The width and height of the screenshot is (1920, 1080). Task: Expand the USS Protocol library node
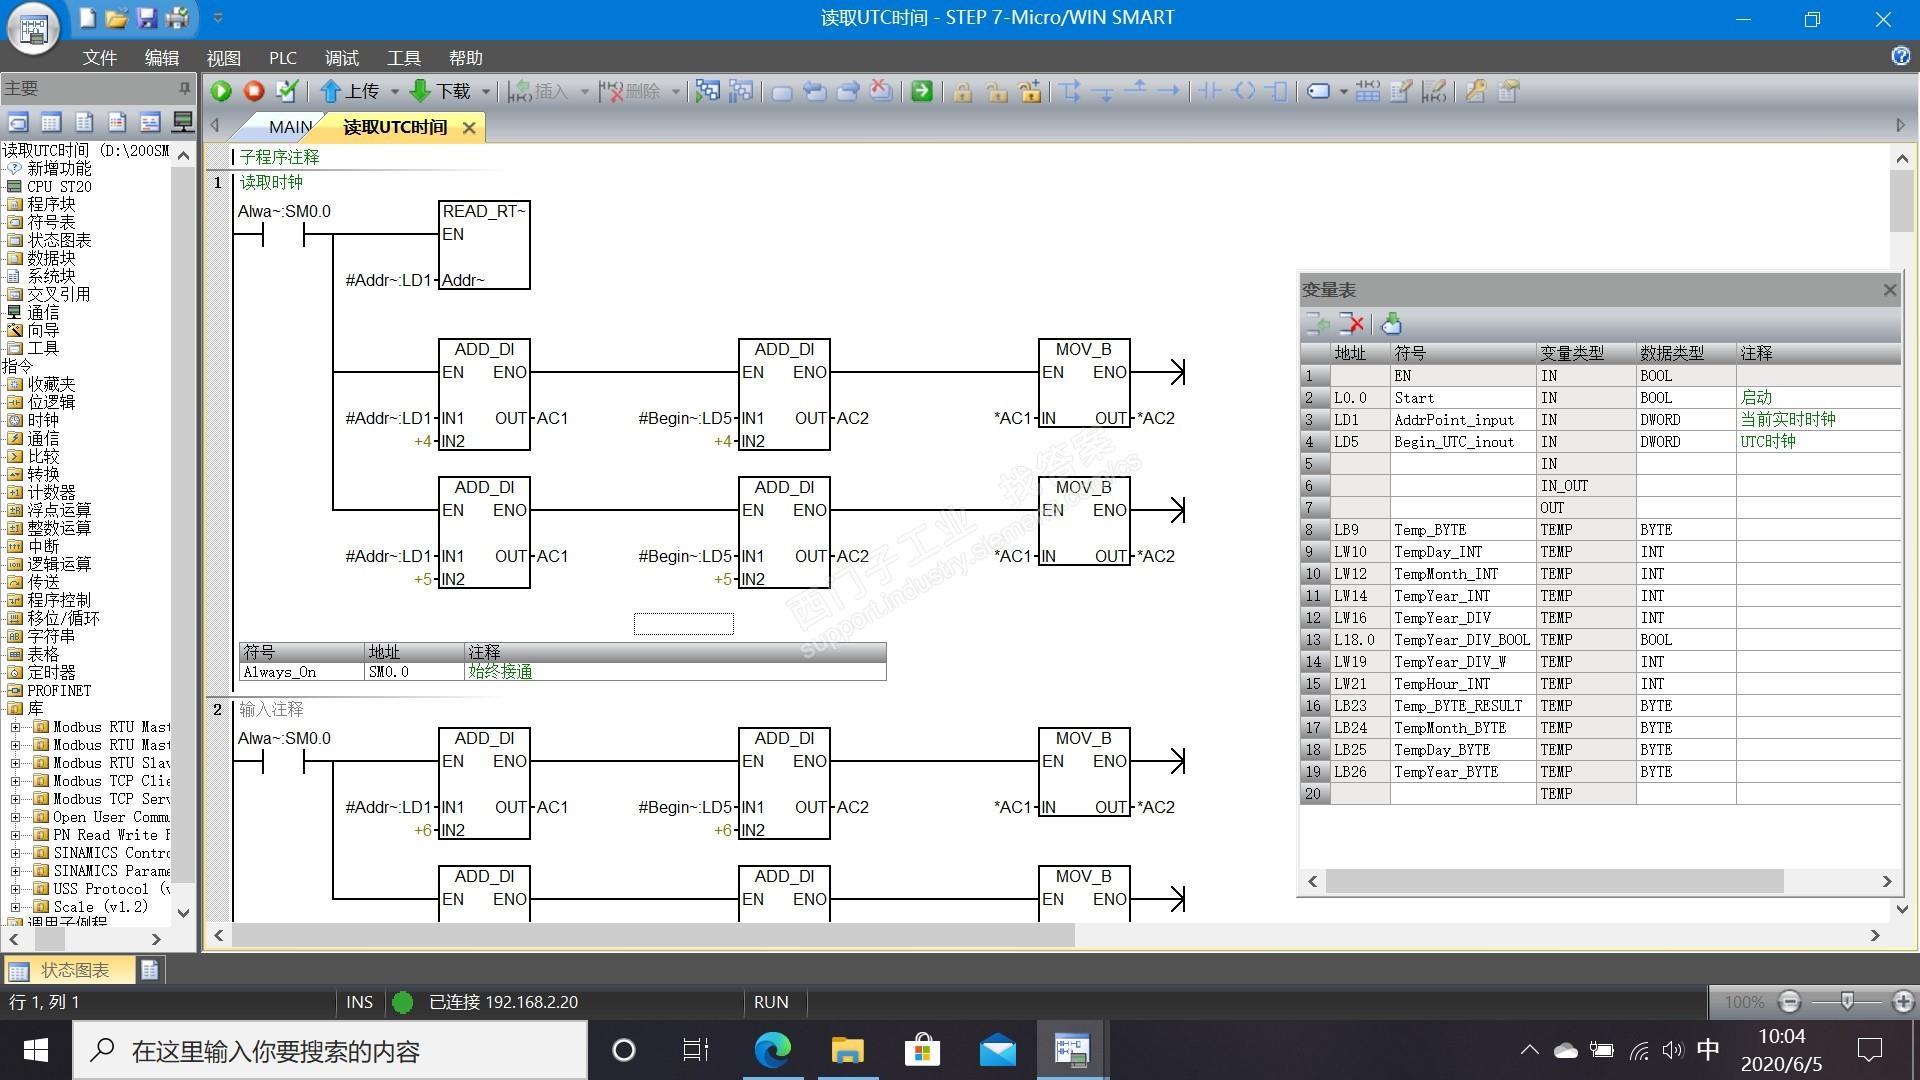click(x=16, y=889)
